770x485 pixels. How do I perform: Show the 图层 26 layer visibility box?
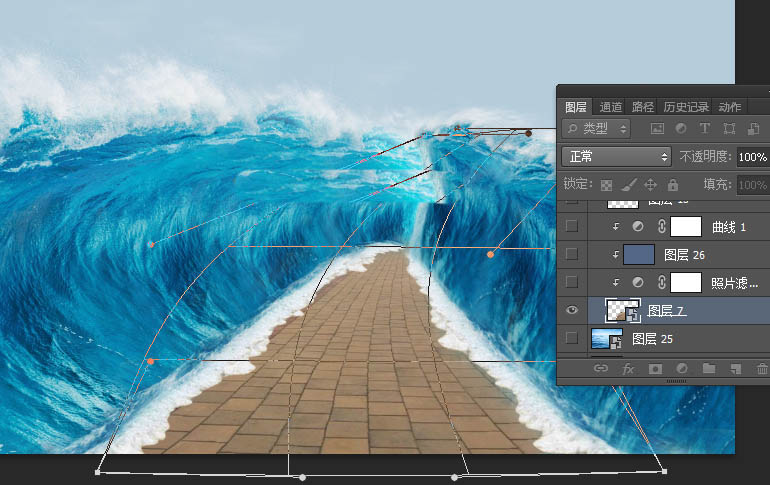(572, 254)
